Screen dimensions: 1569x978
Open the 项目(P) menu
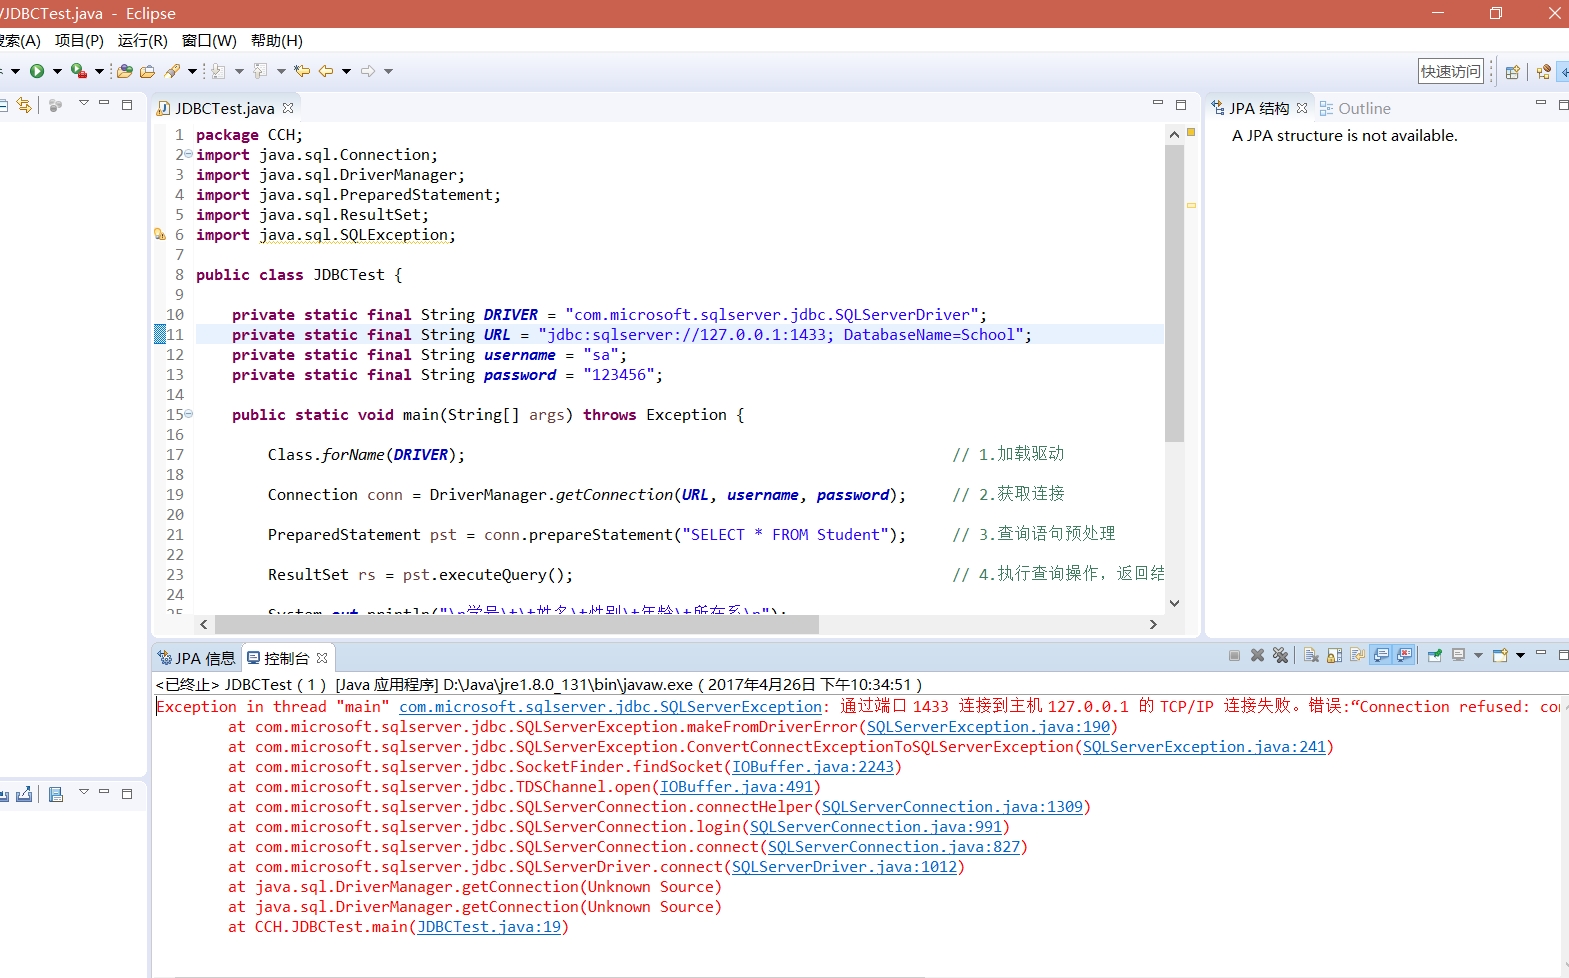point(79,40)
